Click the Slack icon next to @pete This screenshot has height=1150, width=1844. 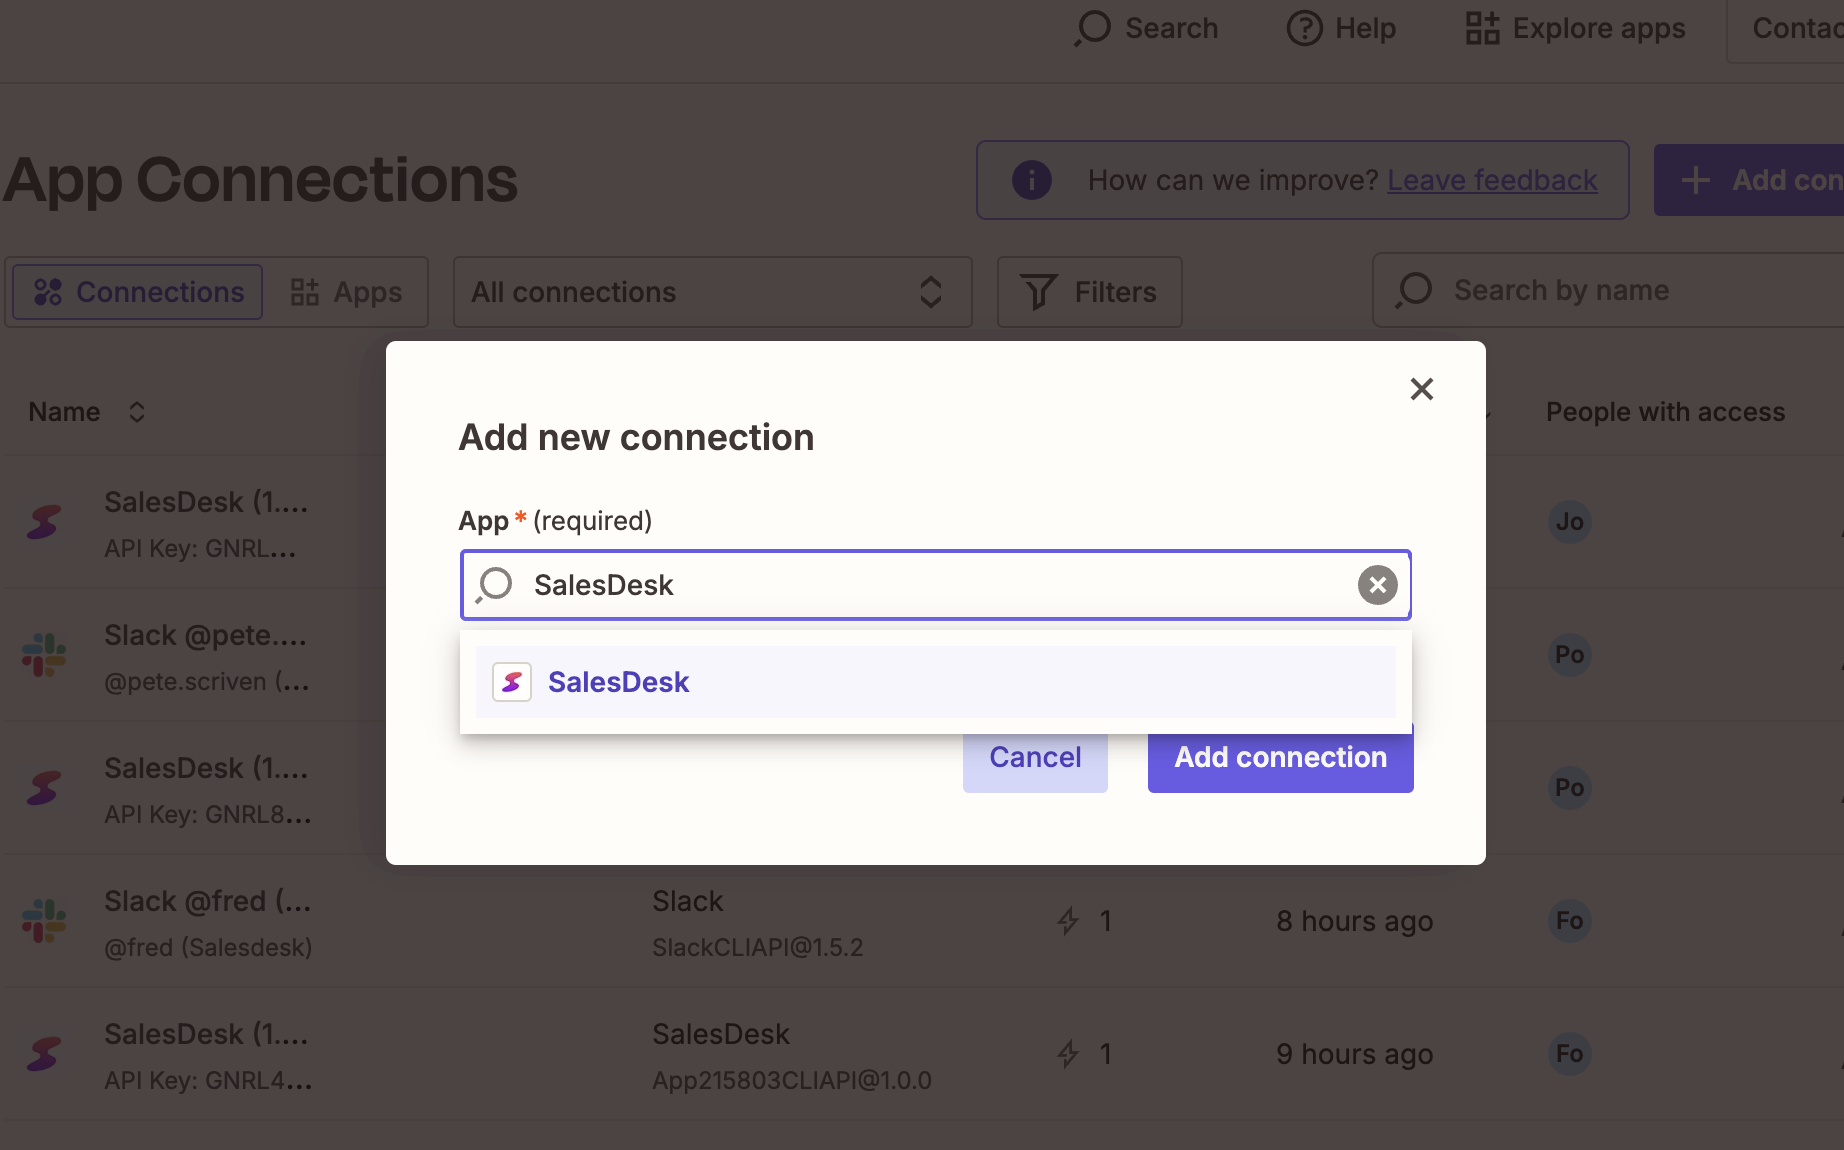44,655
